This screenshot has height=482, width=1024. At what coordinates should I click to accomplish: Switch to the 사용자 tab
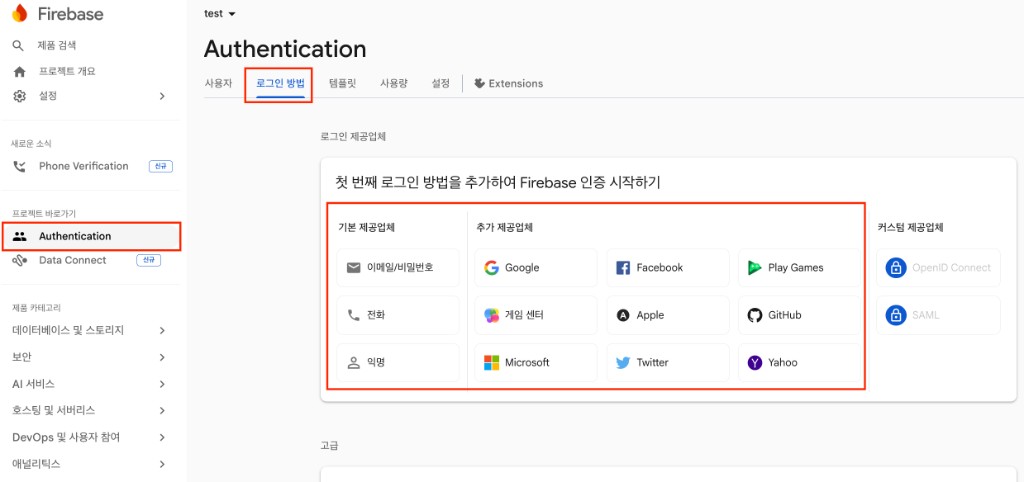[218, 84]
